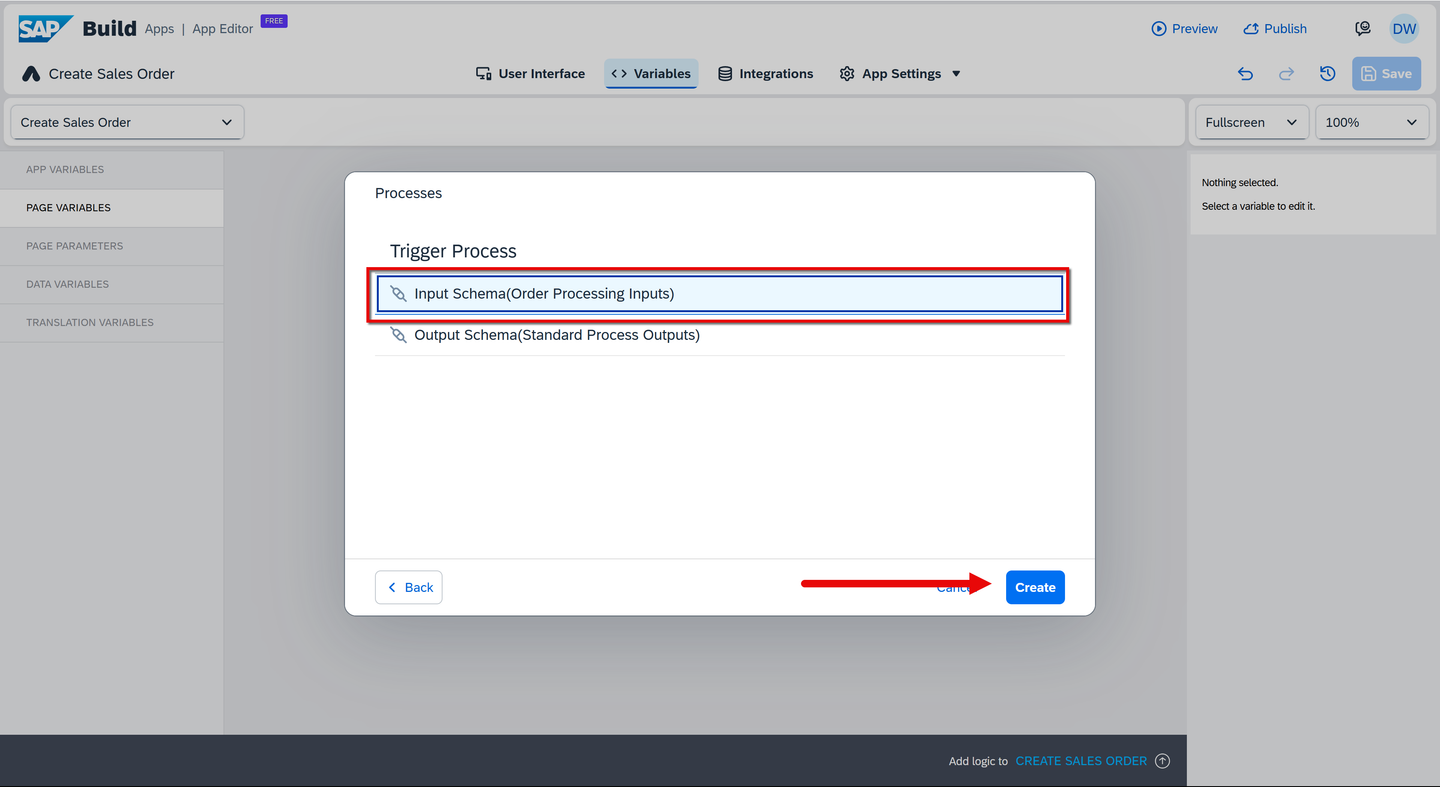Open the 100% zoom dropdown

1371,122
